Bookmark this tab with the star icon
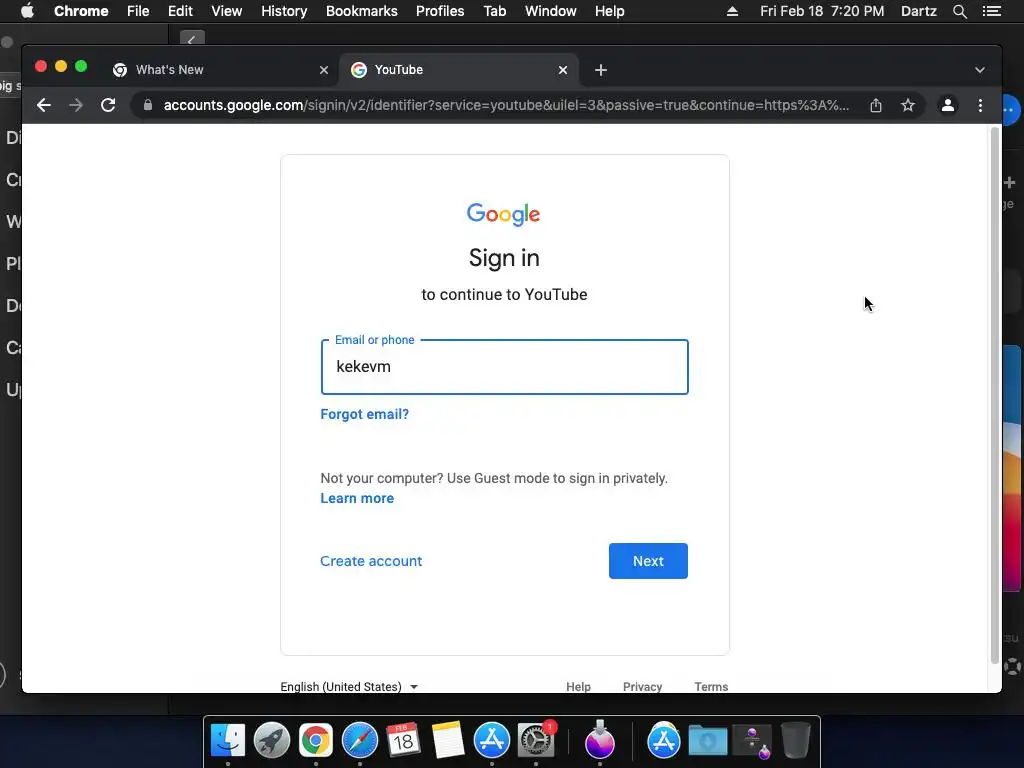 point(908,105)
